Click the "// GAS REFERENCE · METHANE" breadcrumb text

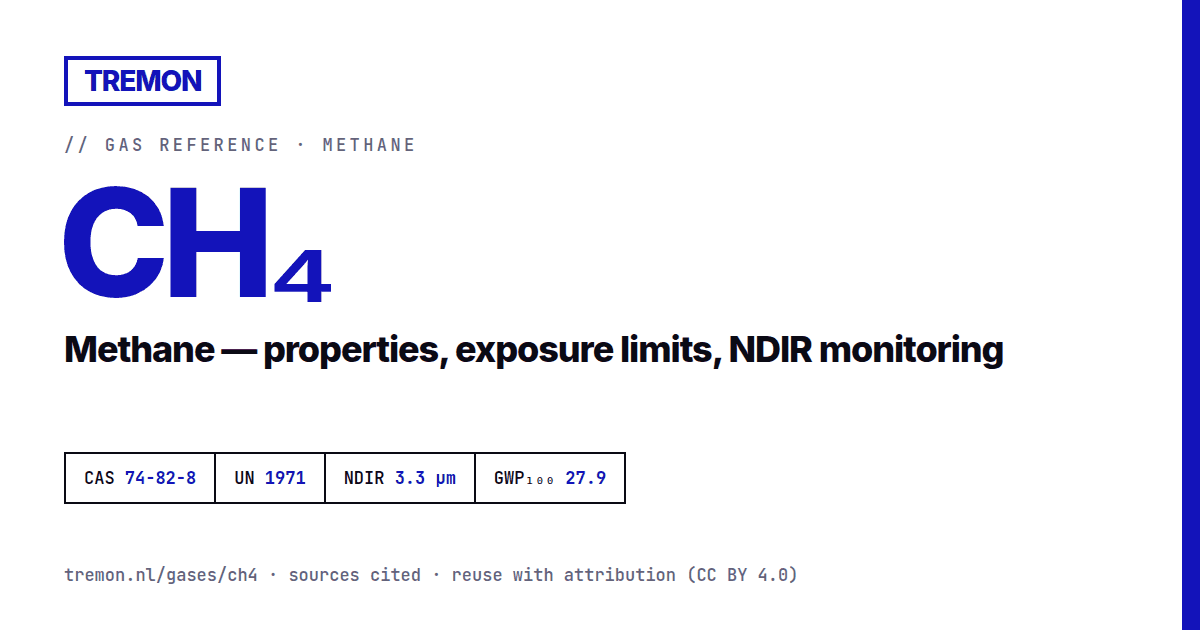pyautogui.click(x=240, y=145)
